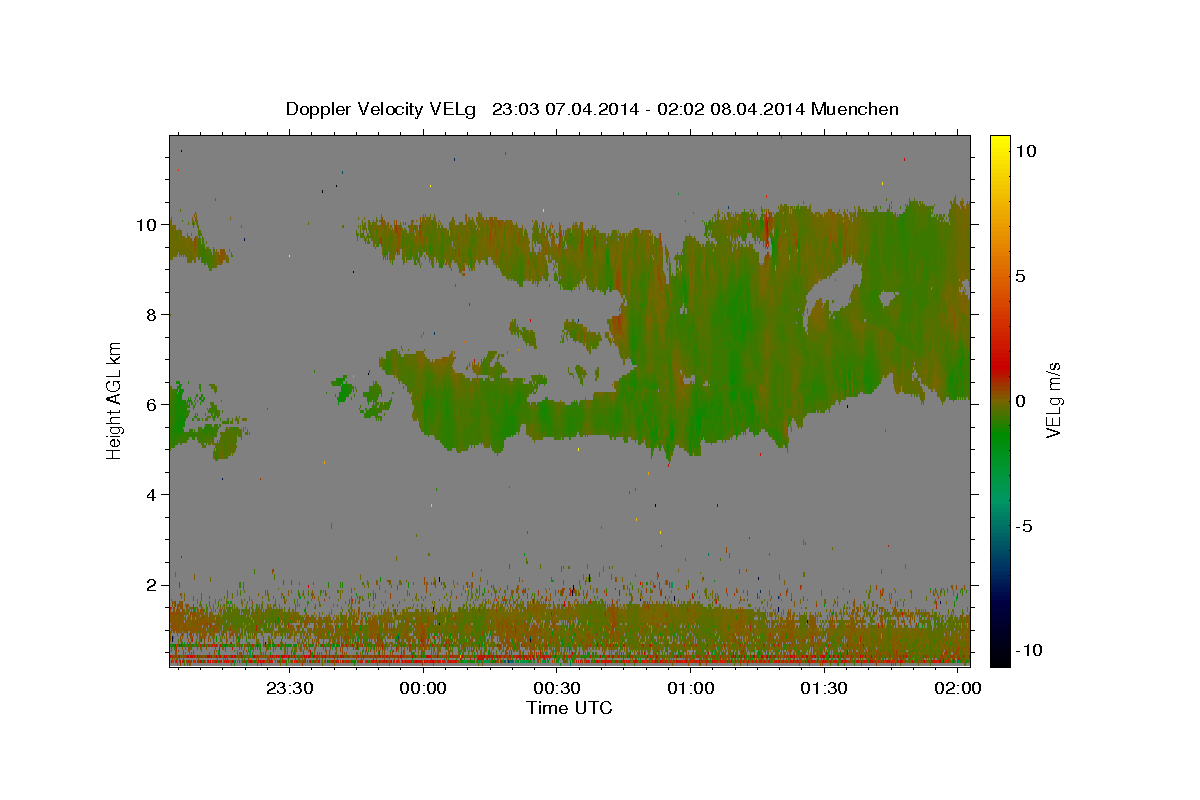Click the 01:30 time axis tick label

click(825, 688)
